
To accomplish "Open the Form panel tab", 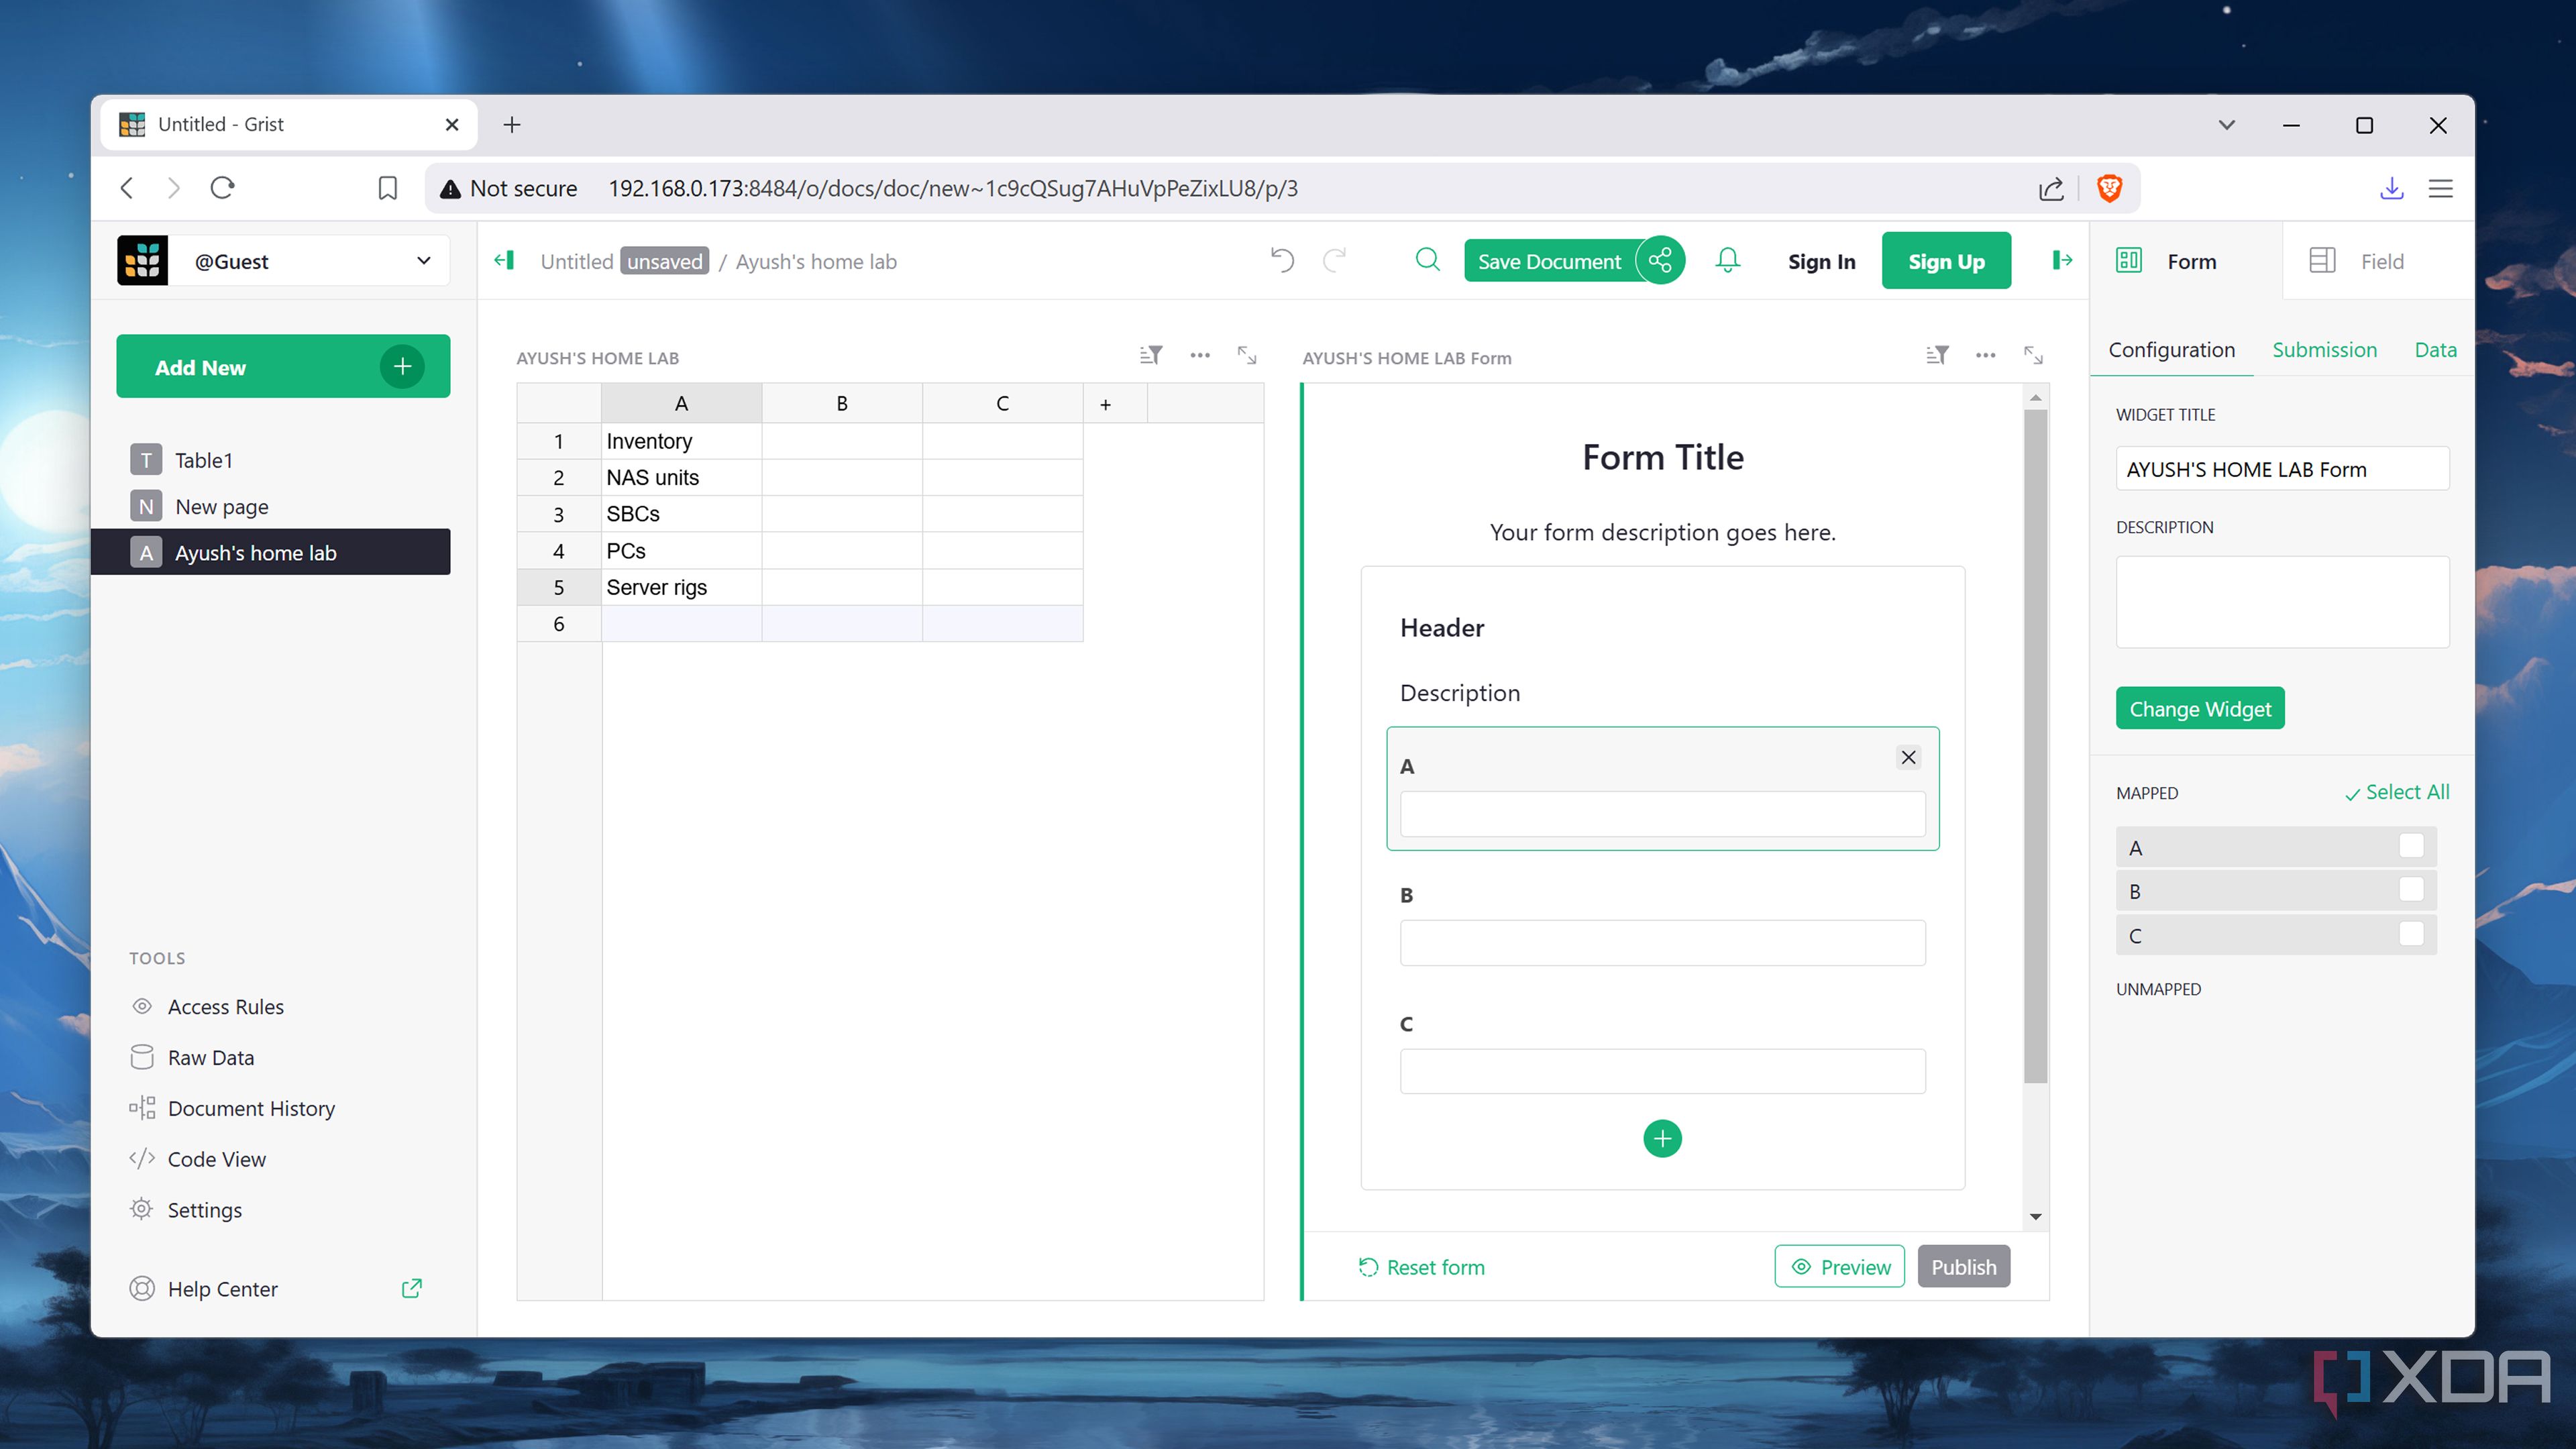I will pyautogui.click(x=2185, y=261).
